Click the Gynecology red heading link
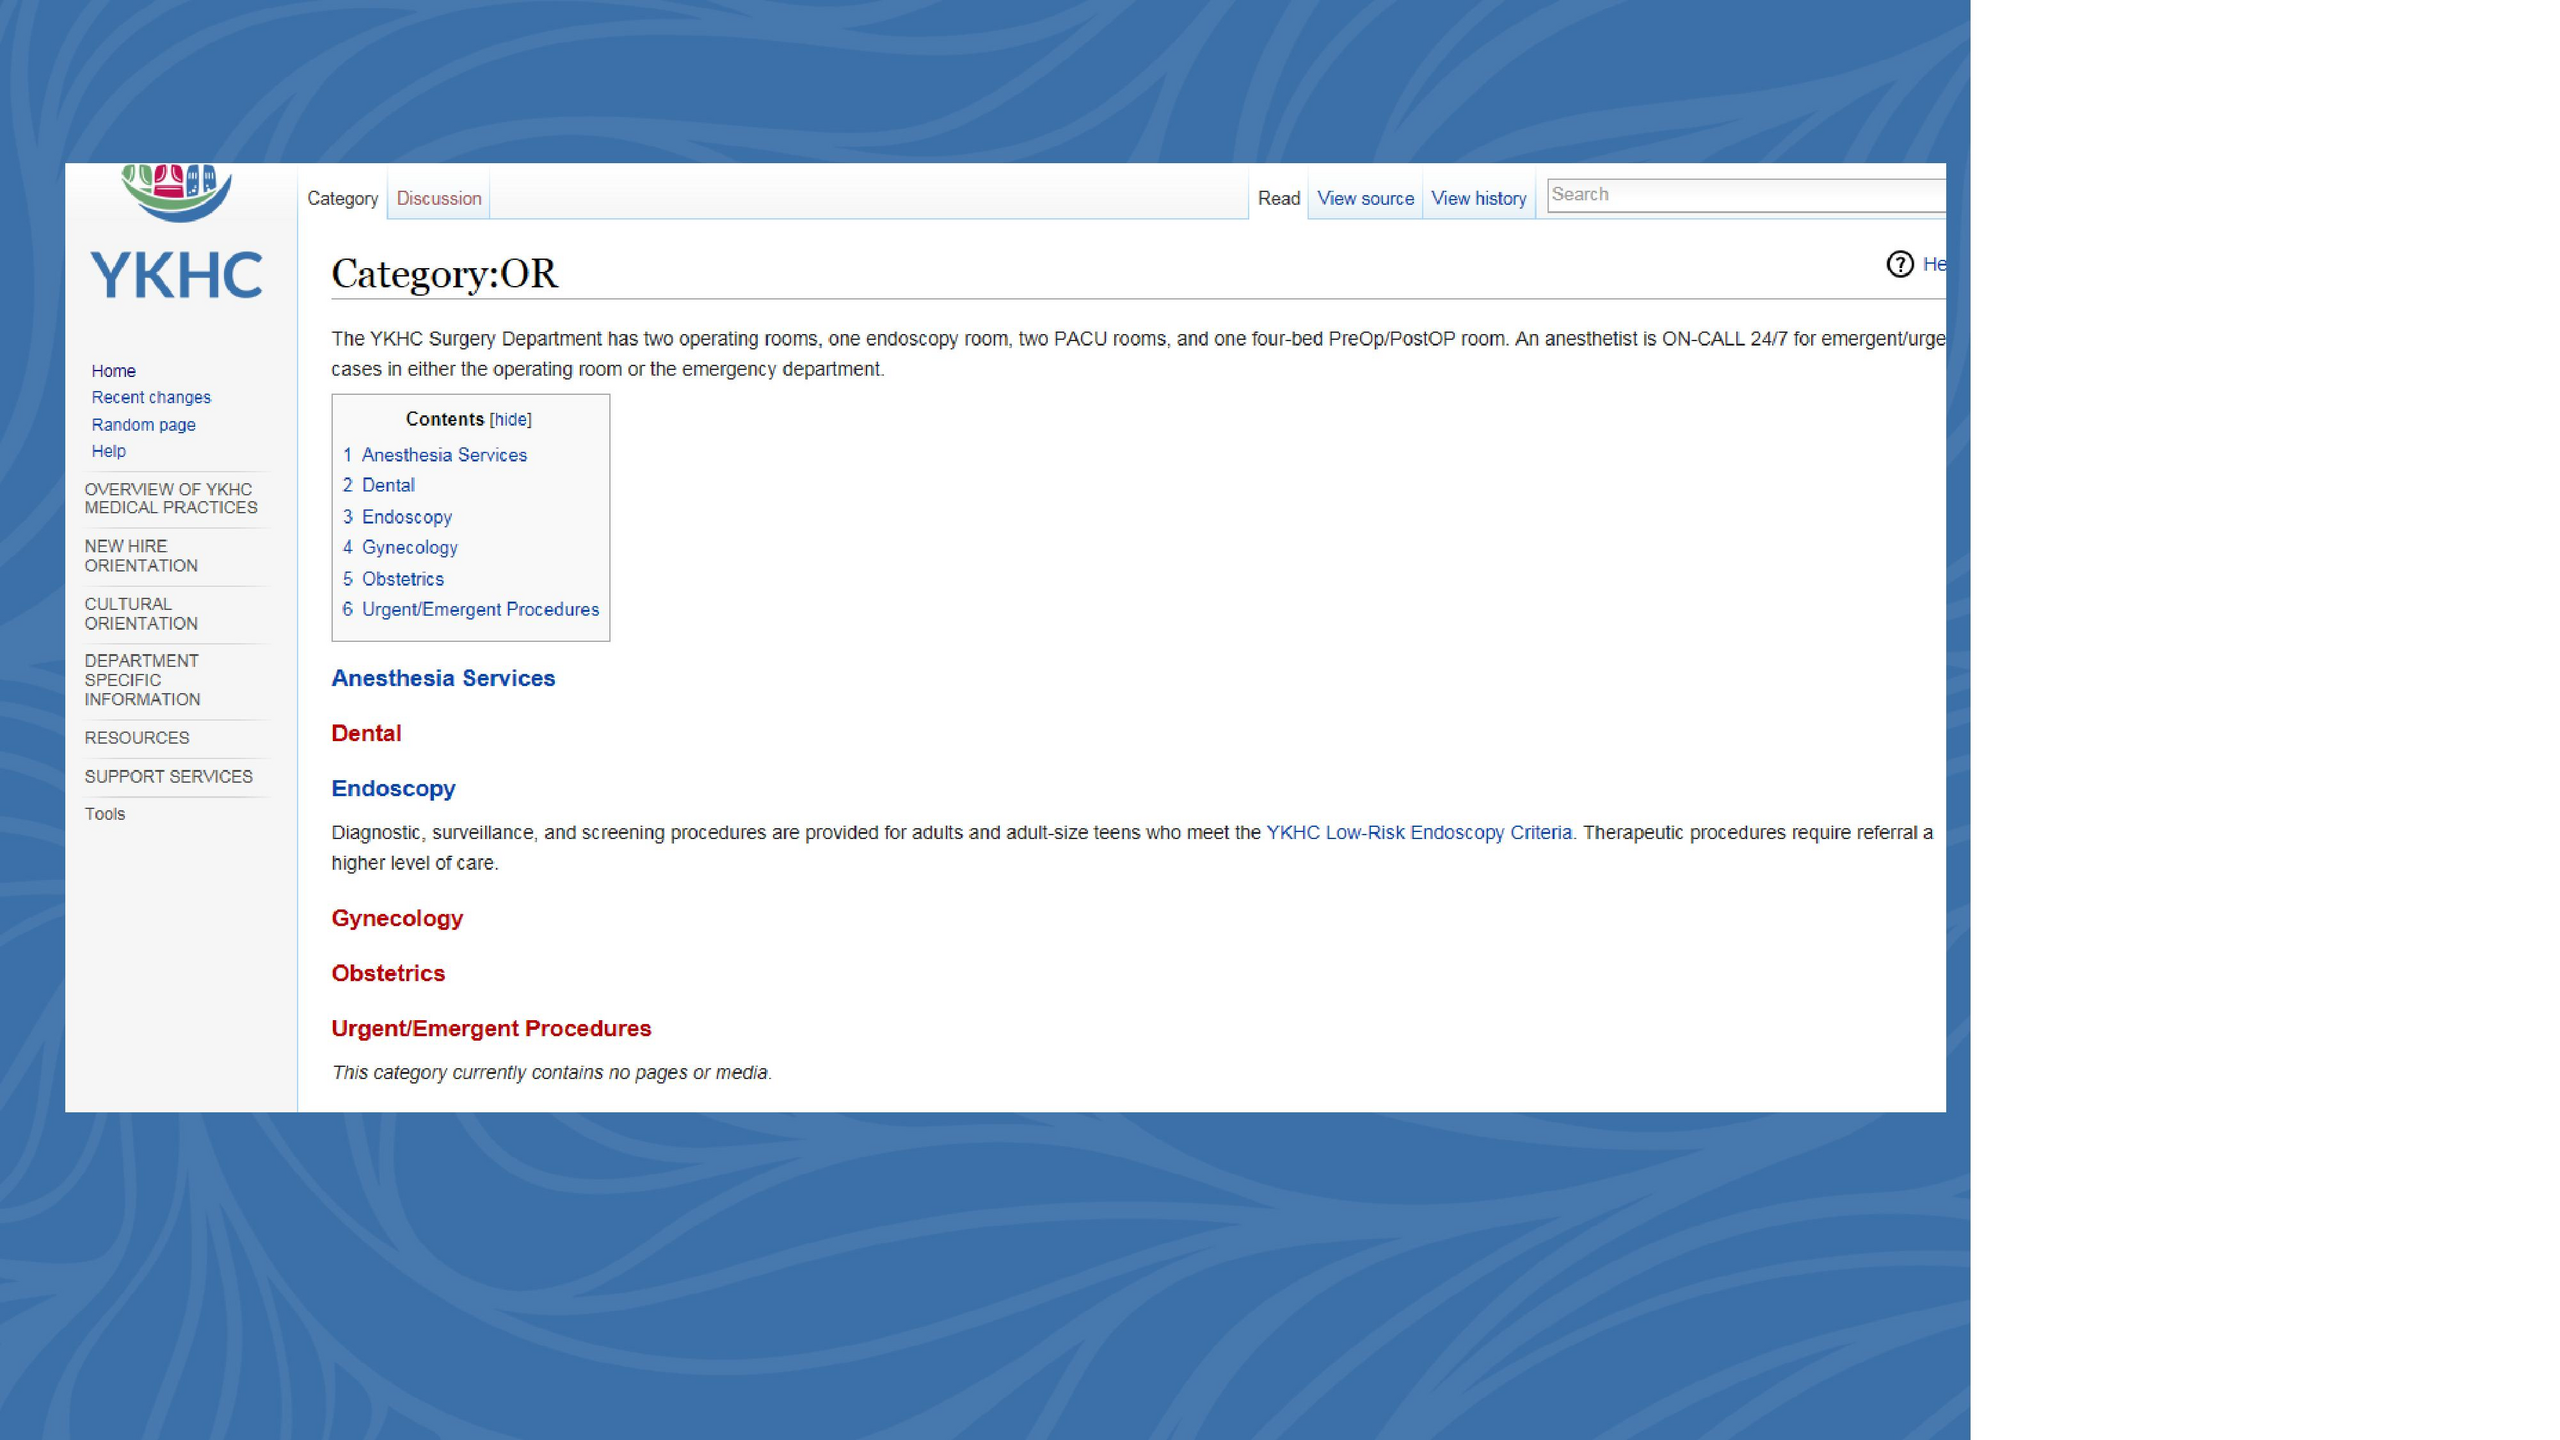 (397, 918)
